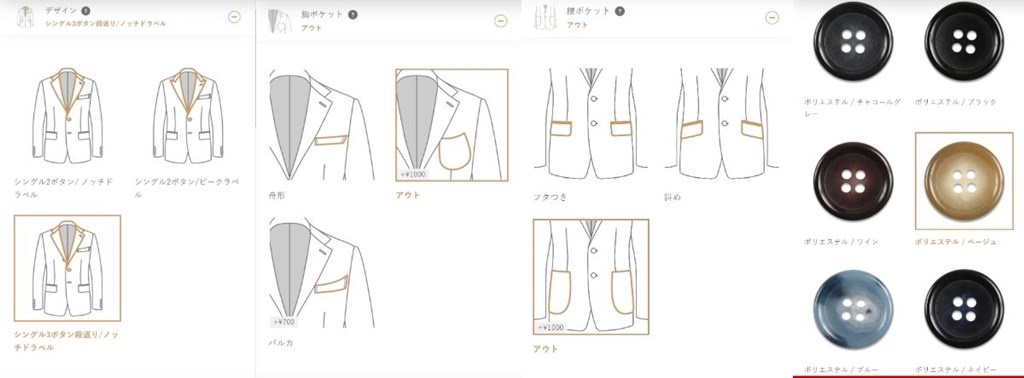Image resolution: width=1024 pixels, height=378 pixels.
Task: Collapse the デザイン section with minus icon
Action: 234,17
